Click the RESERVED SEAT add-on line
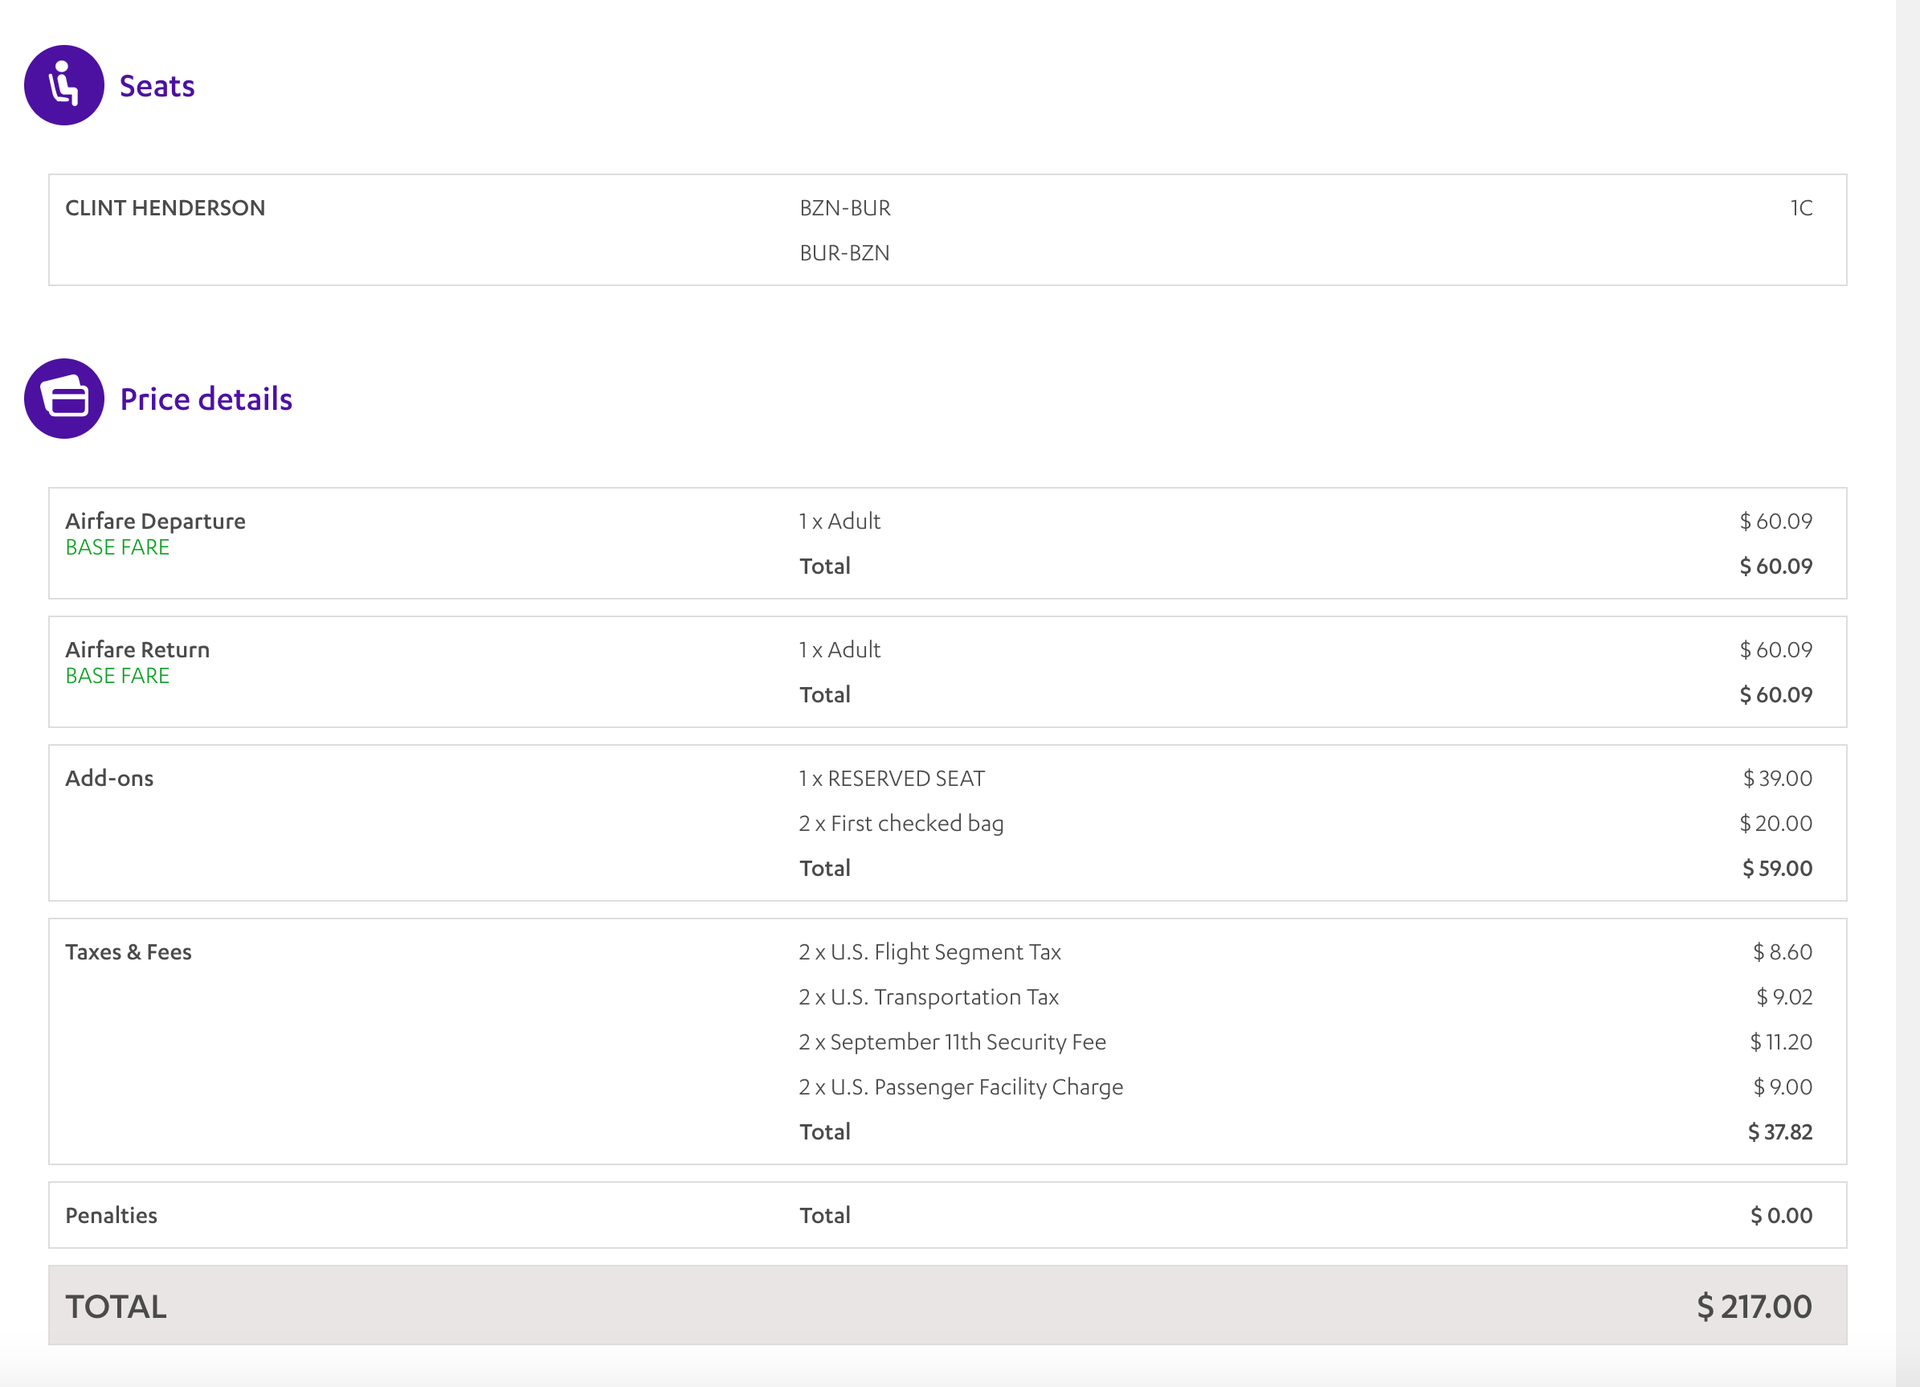 click(891, 778)
